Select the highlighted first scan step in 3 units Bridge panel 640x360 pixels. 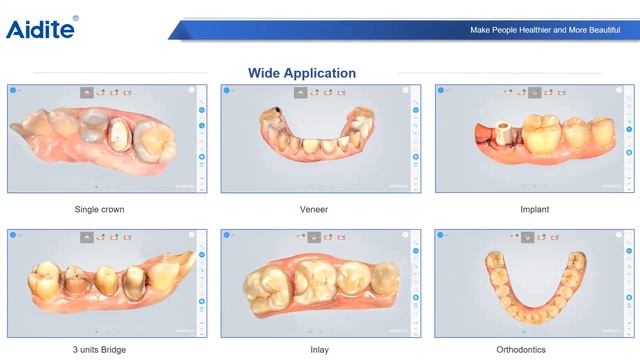pos(87,237)
